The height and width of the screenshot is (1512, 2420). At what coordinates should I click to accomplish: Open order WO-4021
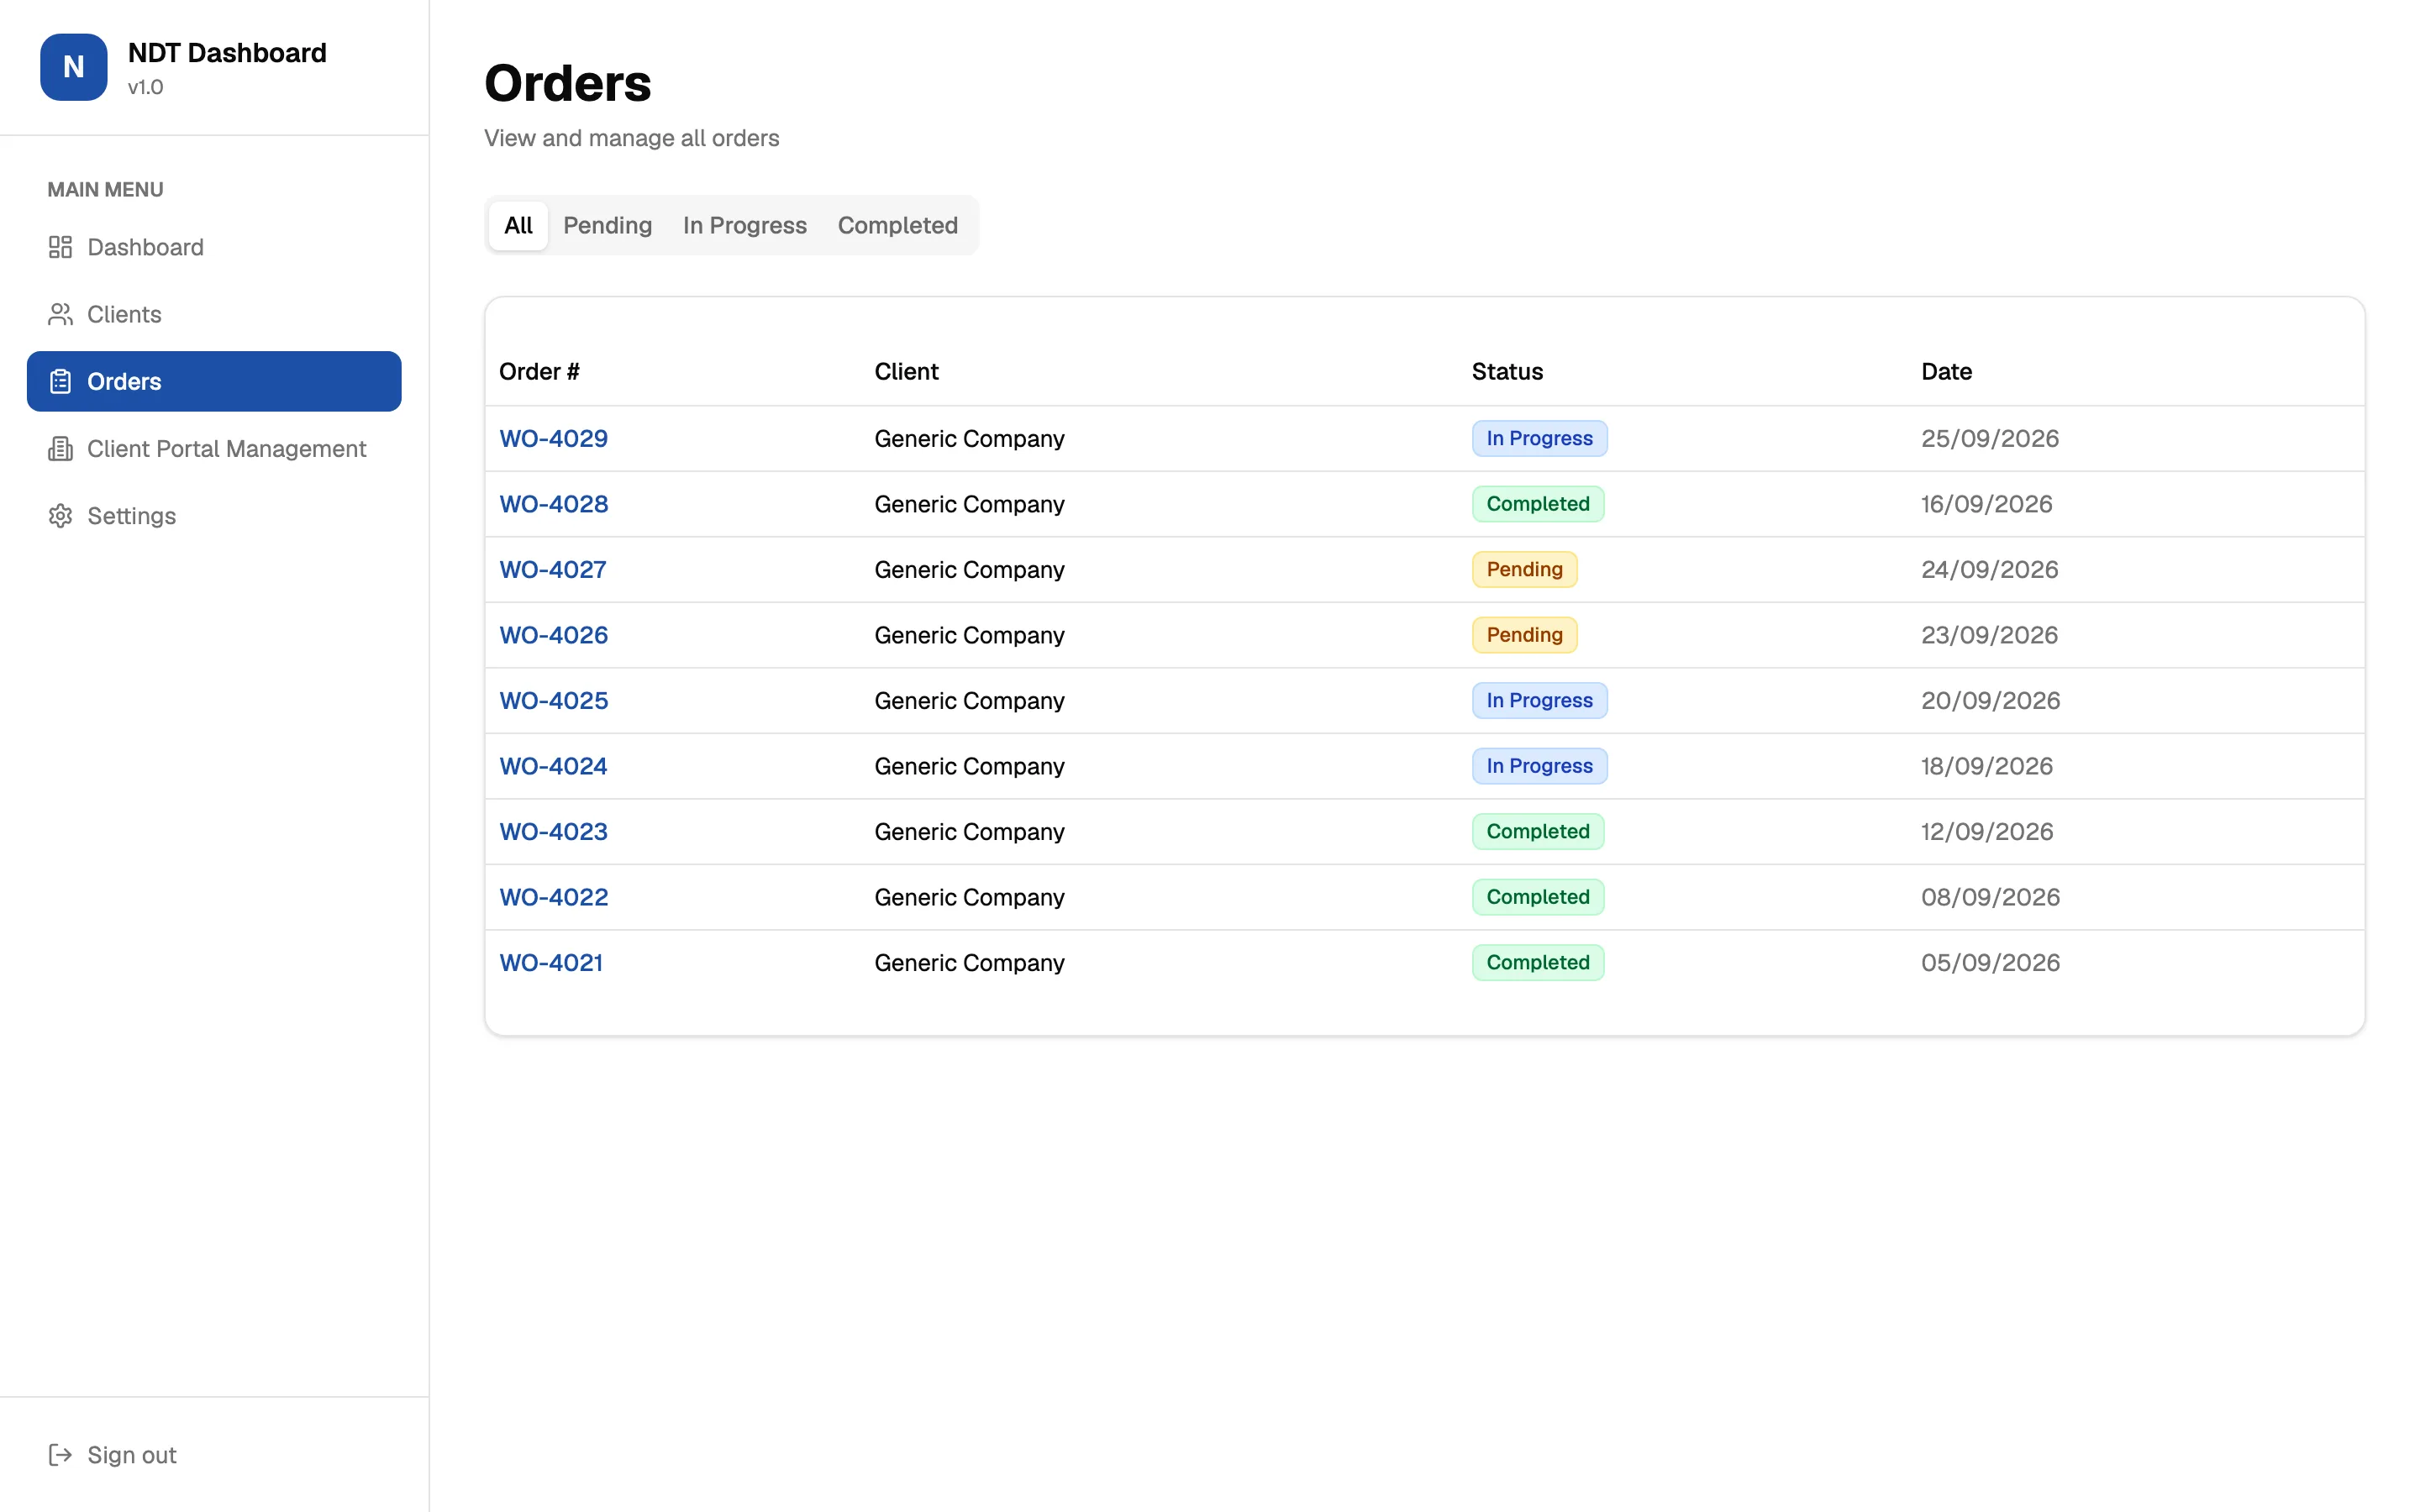[551, 962]
